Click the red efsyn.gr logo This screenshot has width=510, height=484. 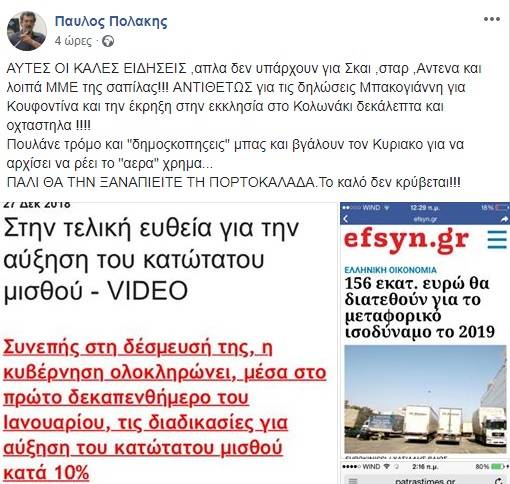406,239
